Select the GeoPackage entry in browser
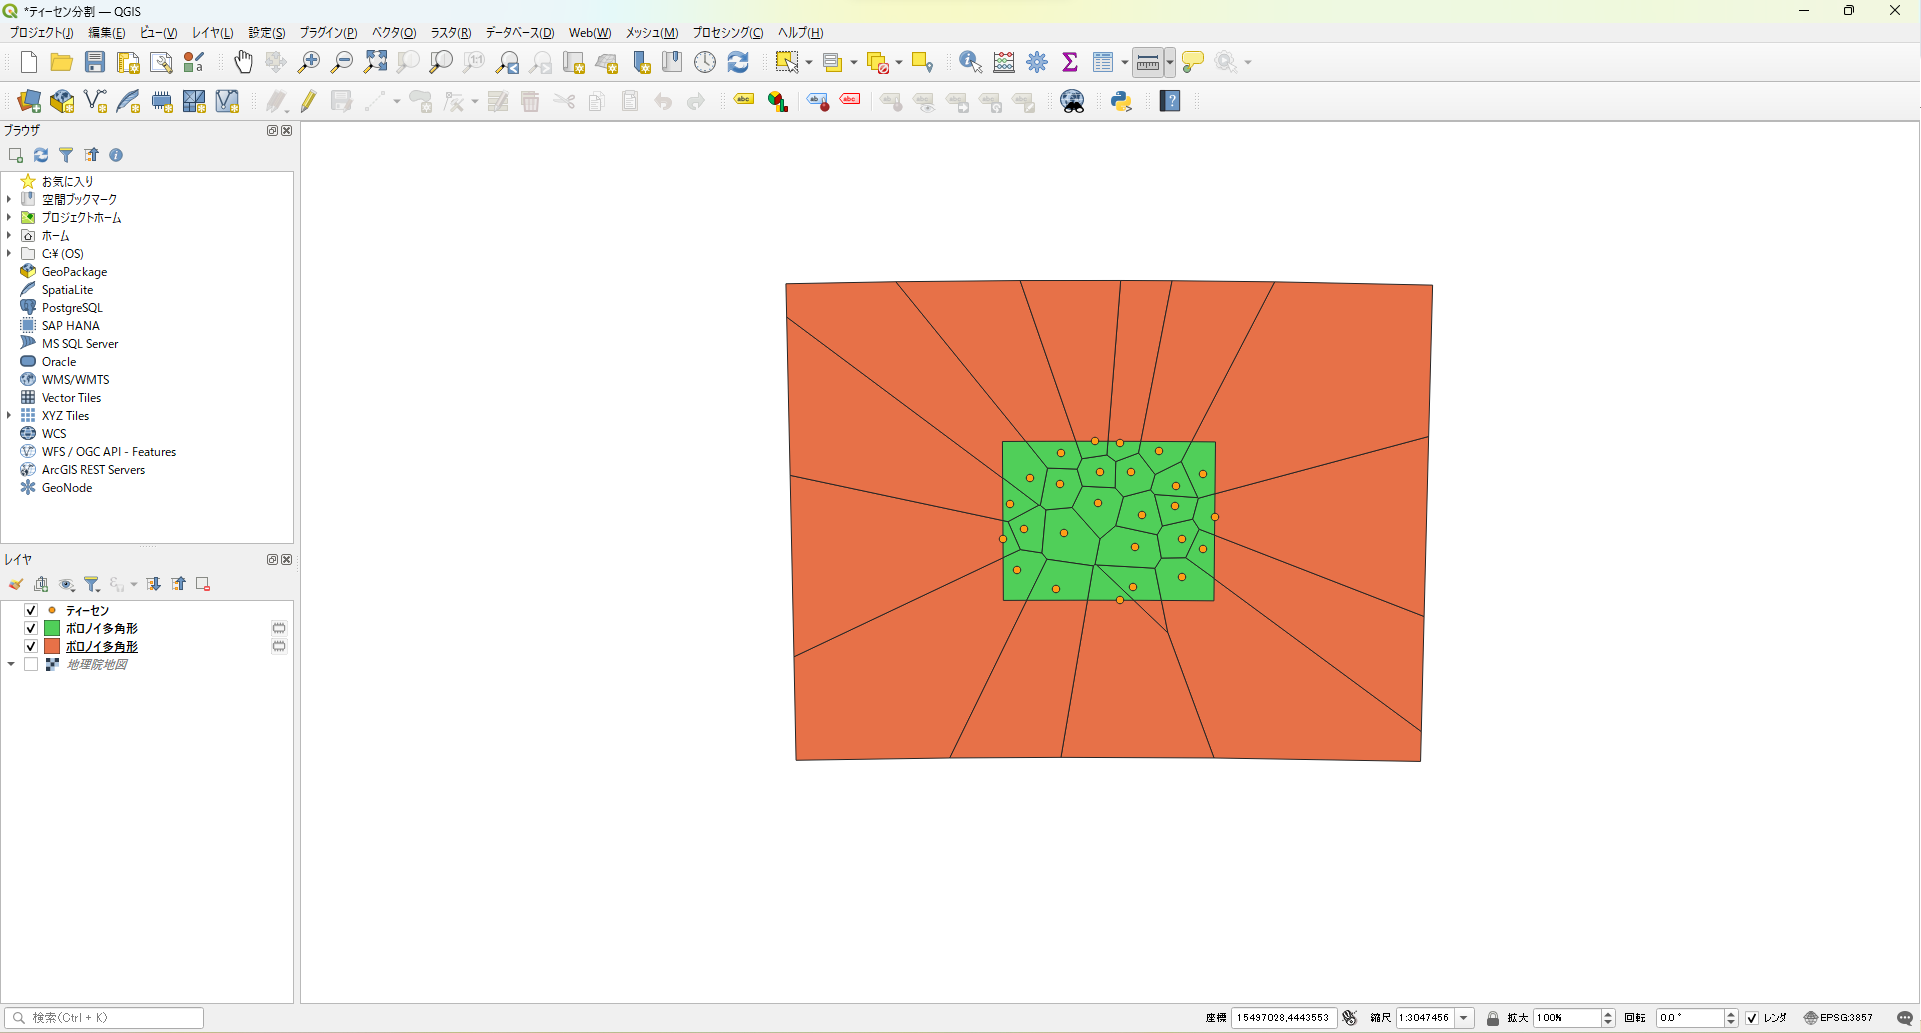This screenshot has height=1033, width=1921. point(74,272)
